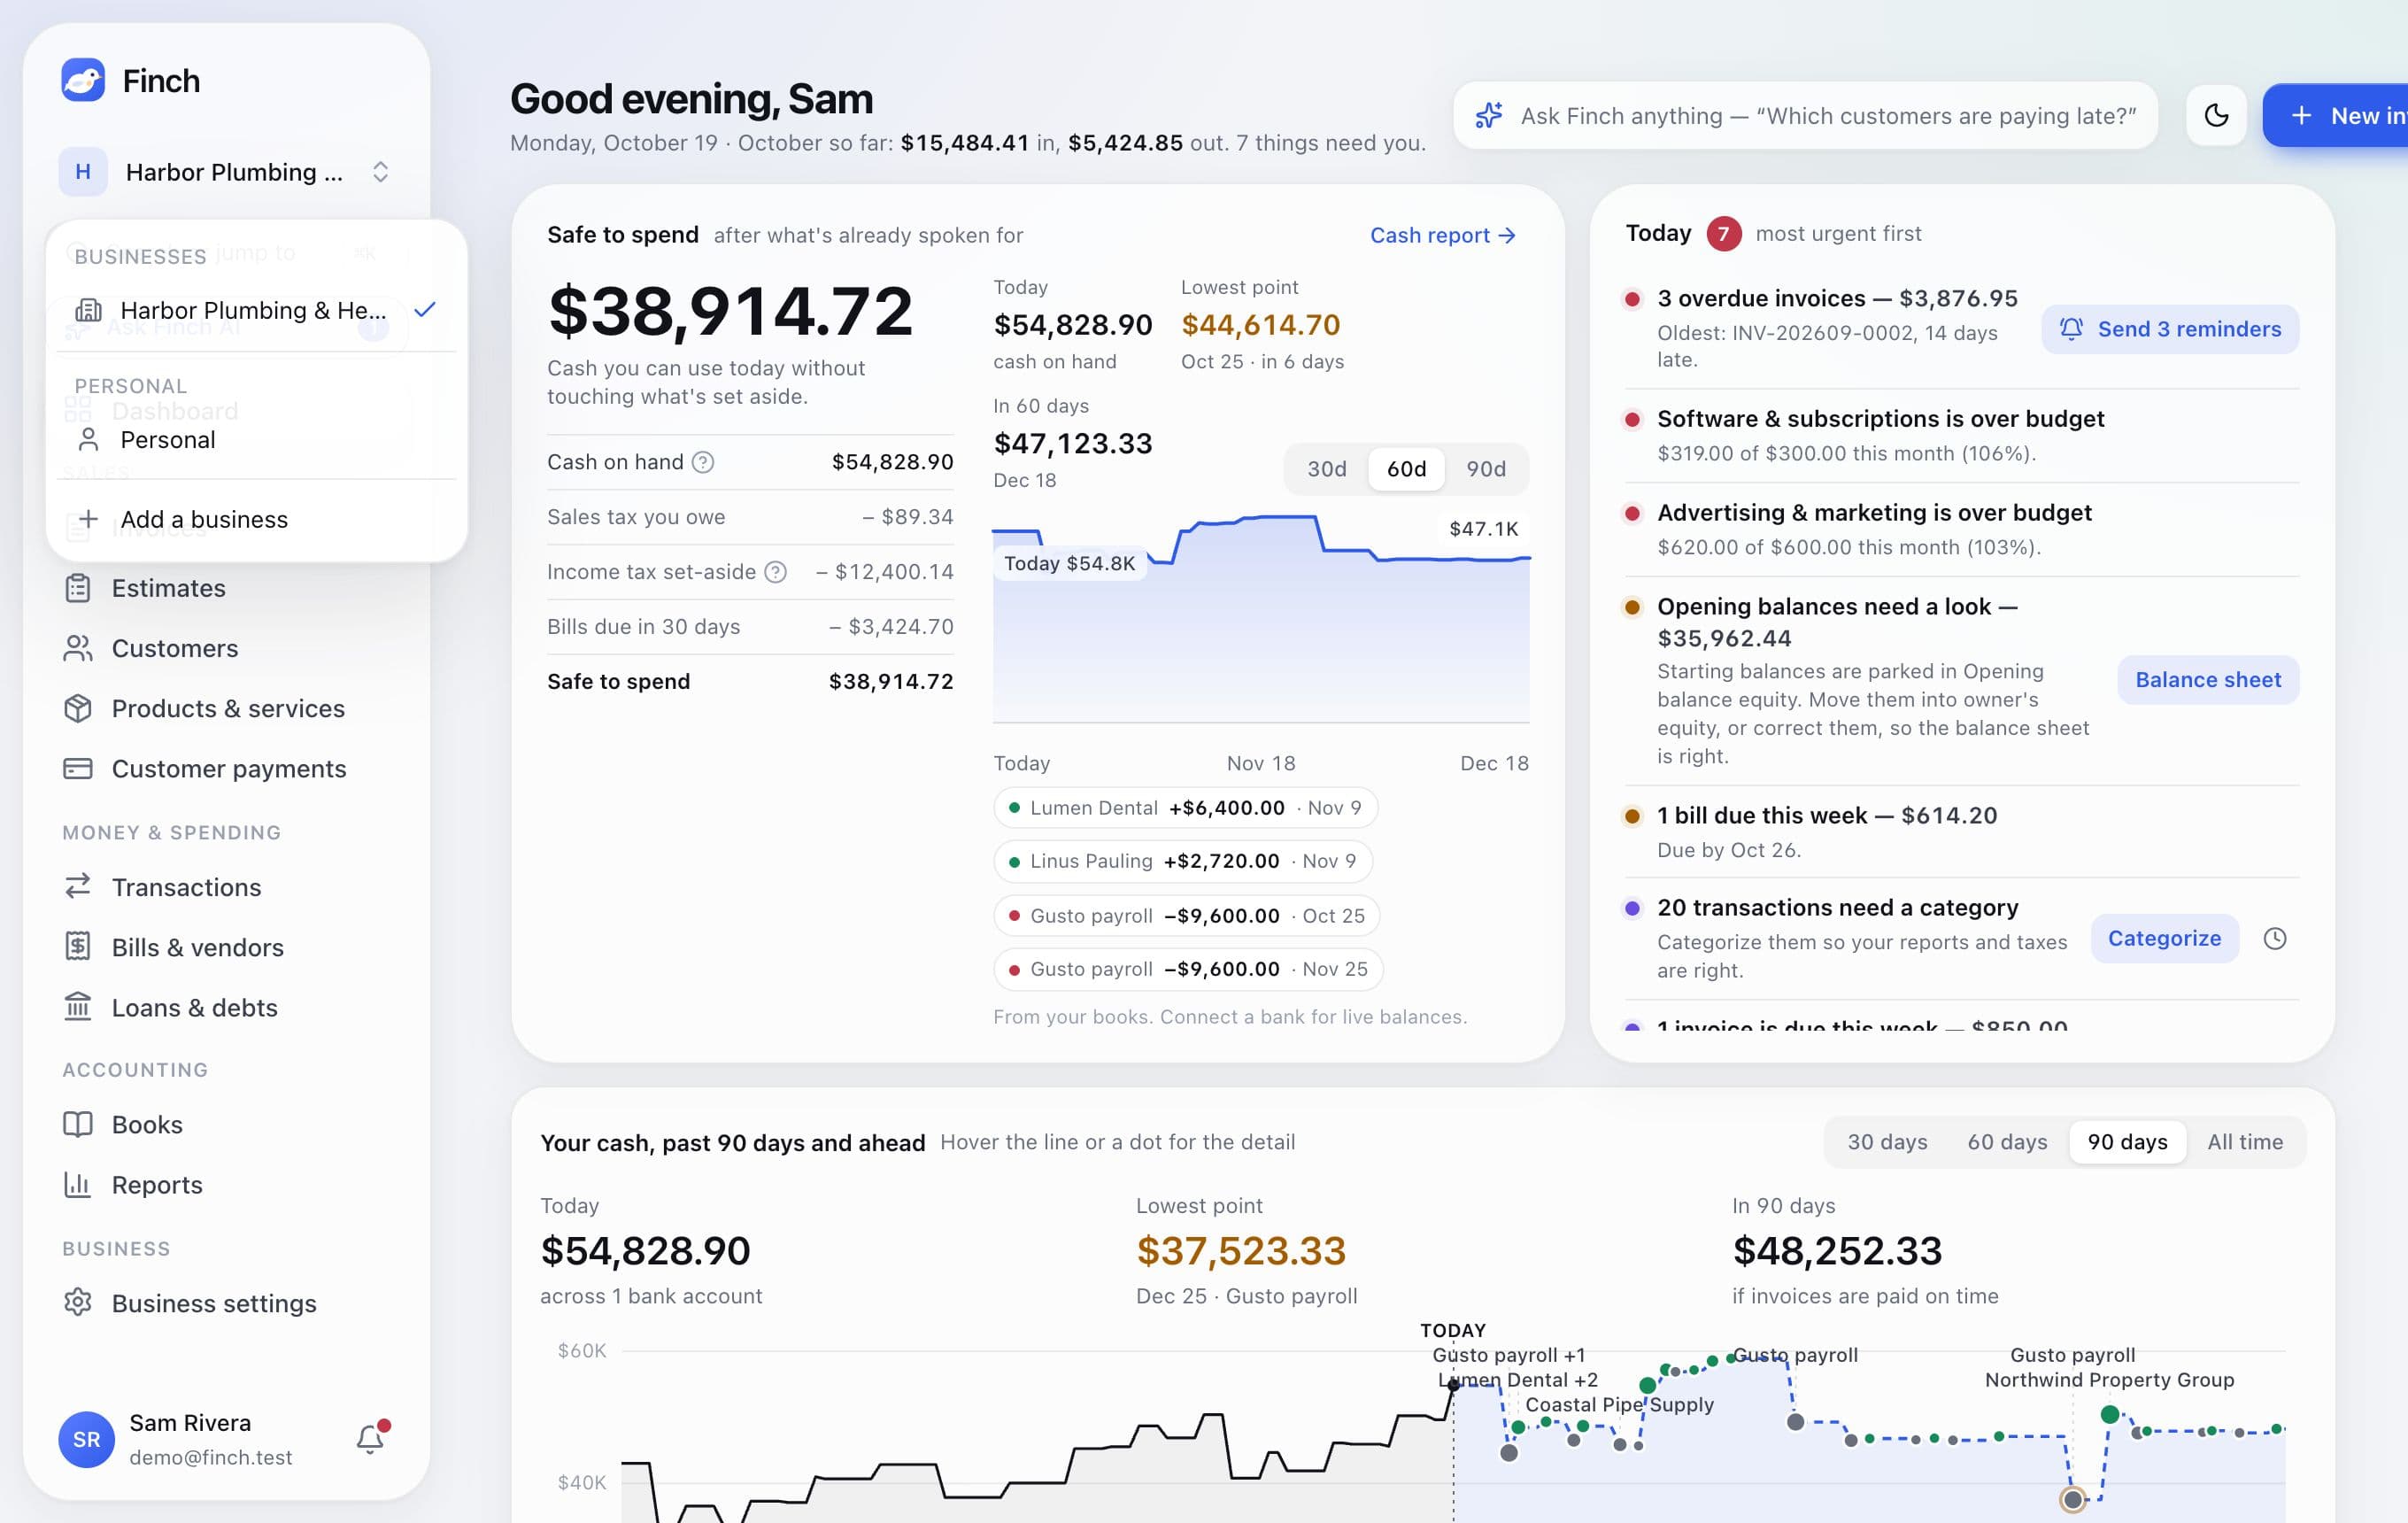Click the SR avatar for Sam Rivera
2408x1523 pixels.
87,1439
